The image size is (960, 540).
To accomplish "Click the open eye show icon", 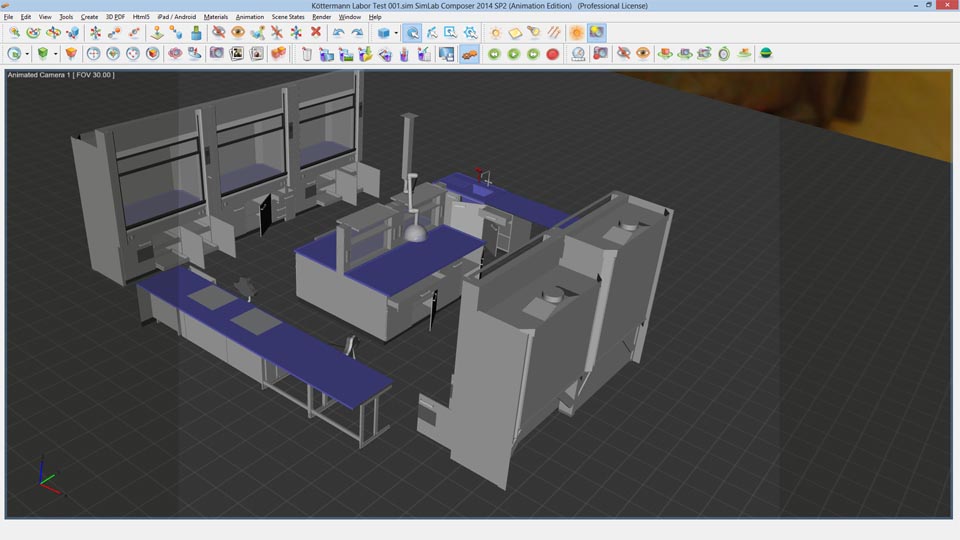I will pos(238,33).
